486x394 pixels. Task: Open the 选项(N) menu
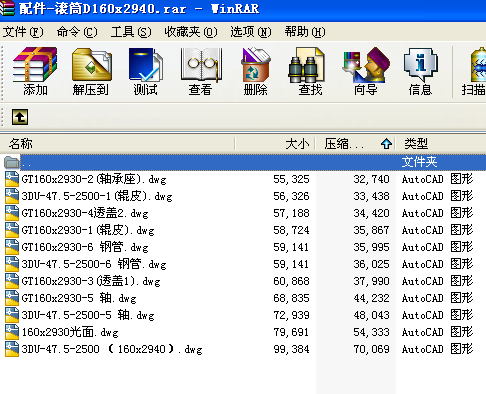pos(251,32)
